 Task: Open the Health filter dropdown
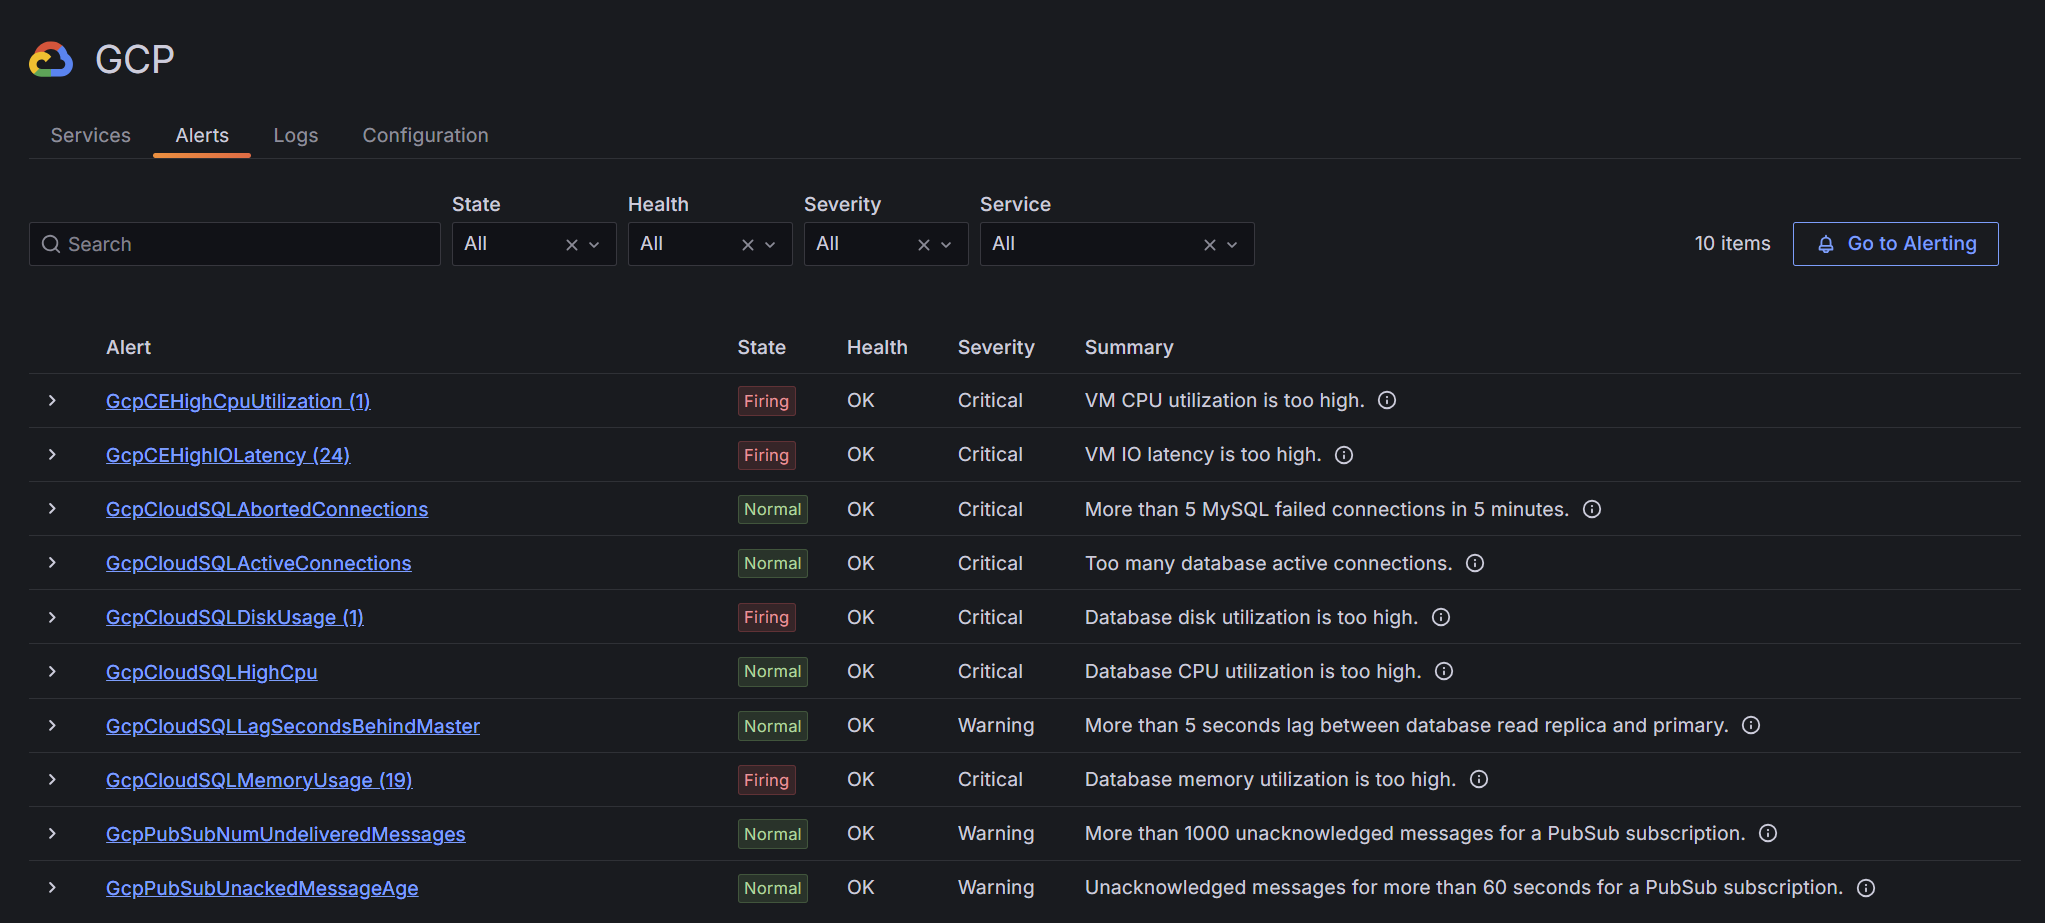click(x=770, y=245)
